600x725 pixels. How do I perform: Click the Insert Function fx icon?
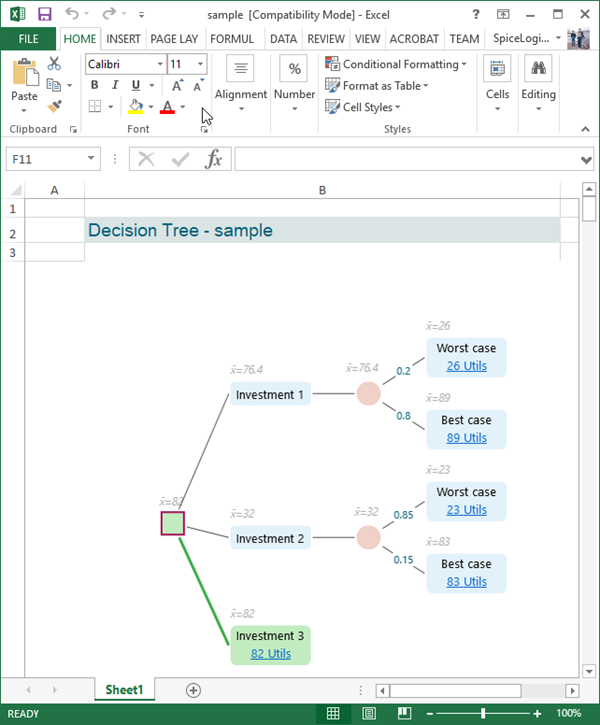tap(213, 159)
